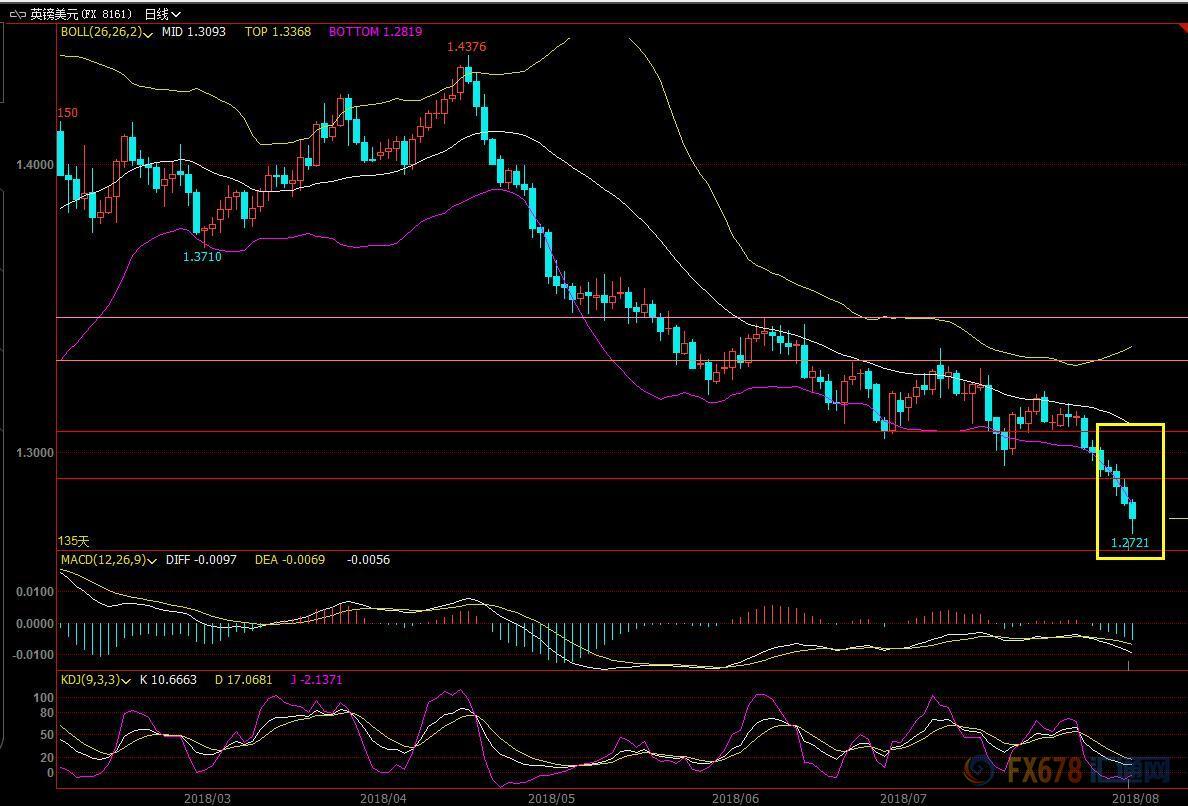
Task: Click the 1.2721 low price label
Action: point(1130,543)
